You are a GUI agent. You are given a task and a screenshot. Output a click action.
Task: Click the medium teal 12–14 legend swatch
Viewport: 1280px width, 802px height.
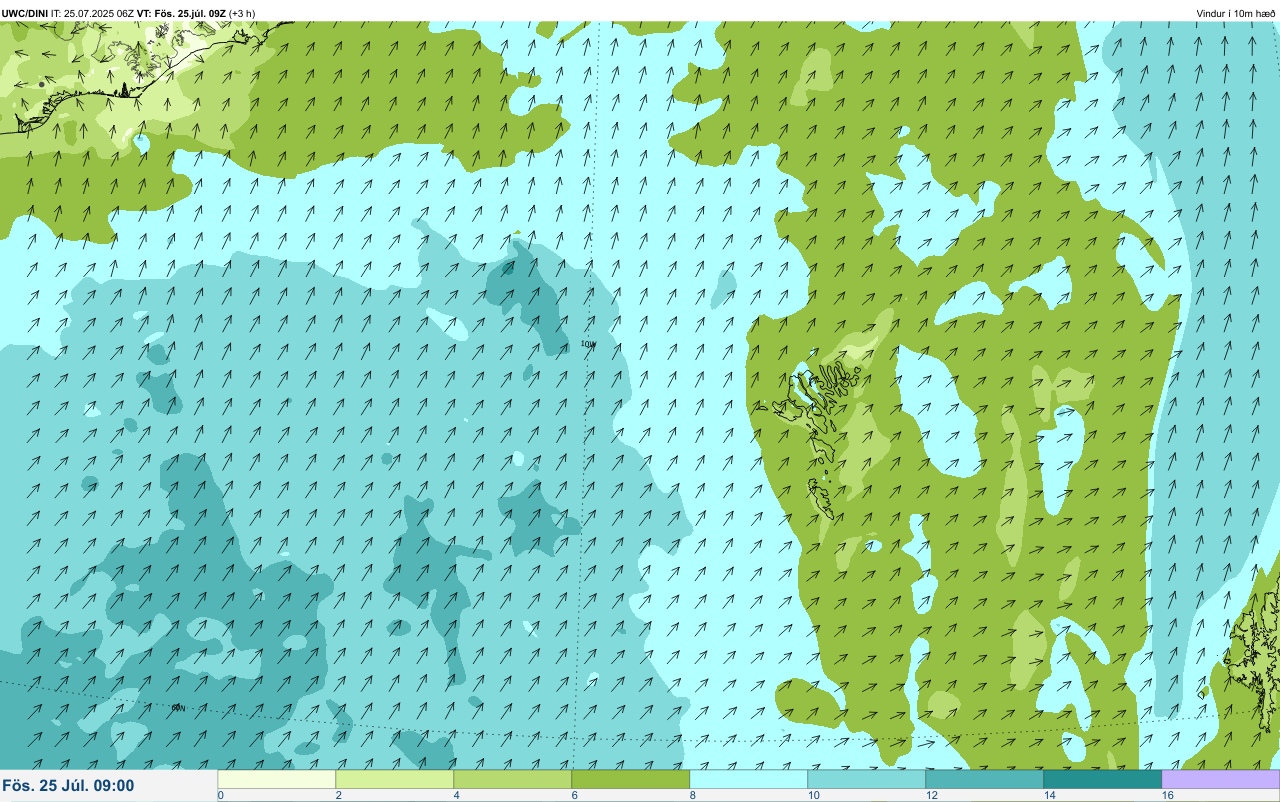tap(984, 779)
